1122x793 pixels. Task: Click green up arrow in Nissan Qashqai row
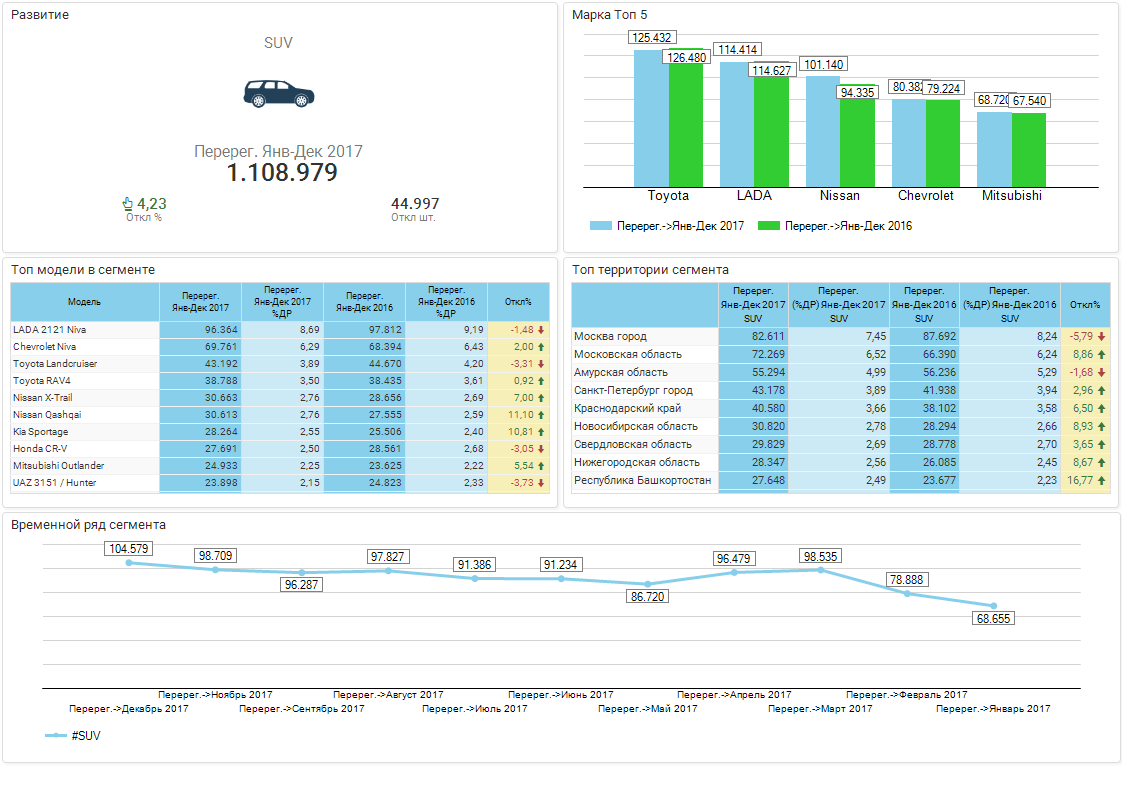pyautogui.click(x=541, y=415)
